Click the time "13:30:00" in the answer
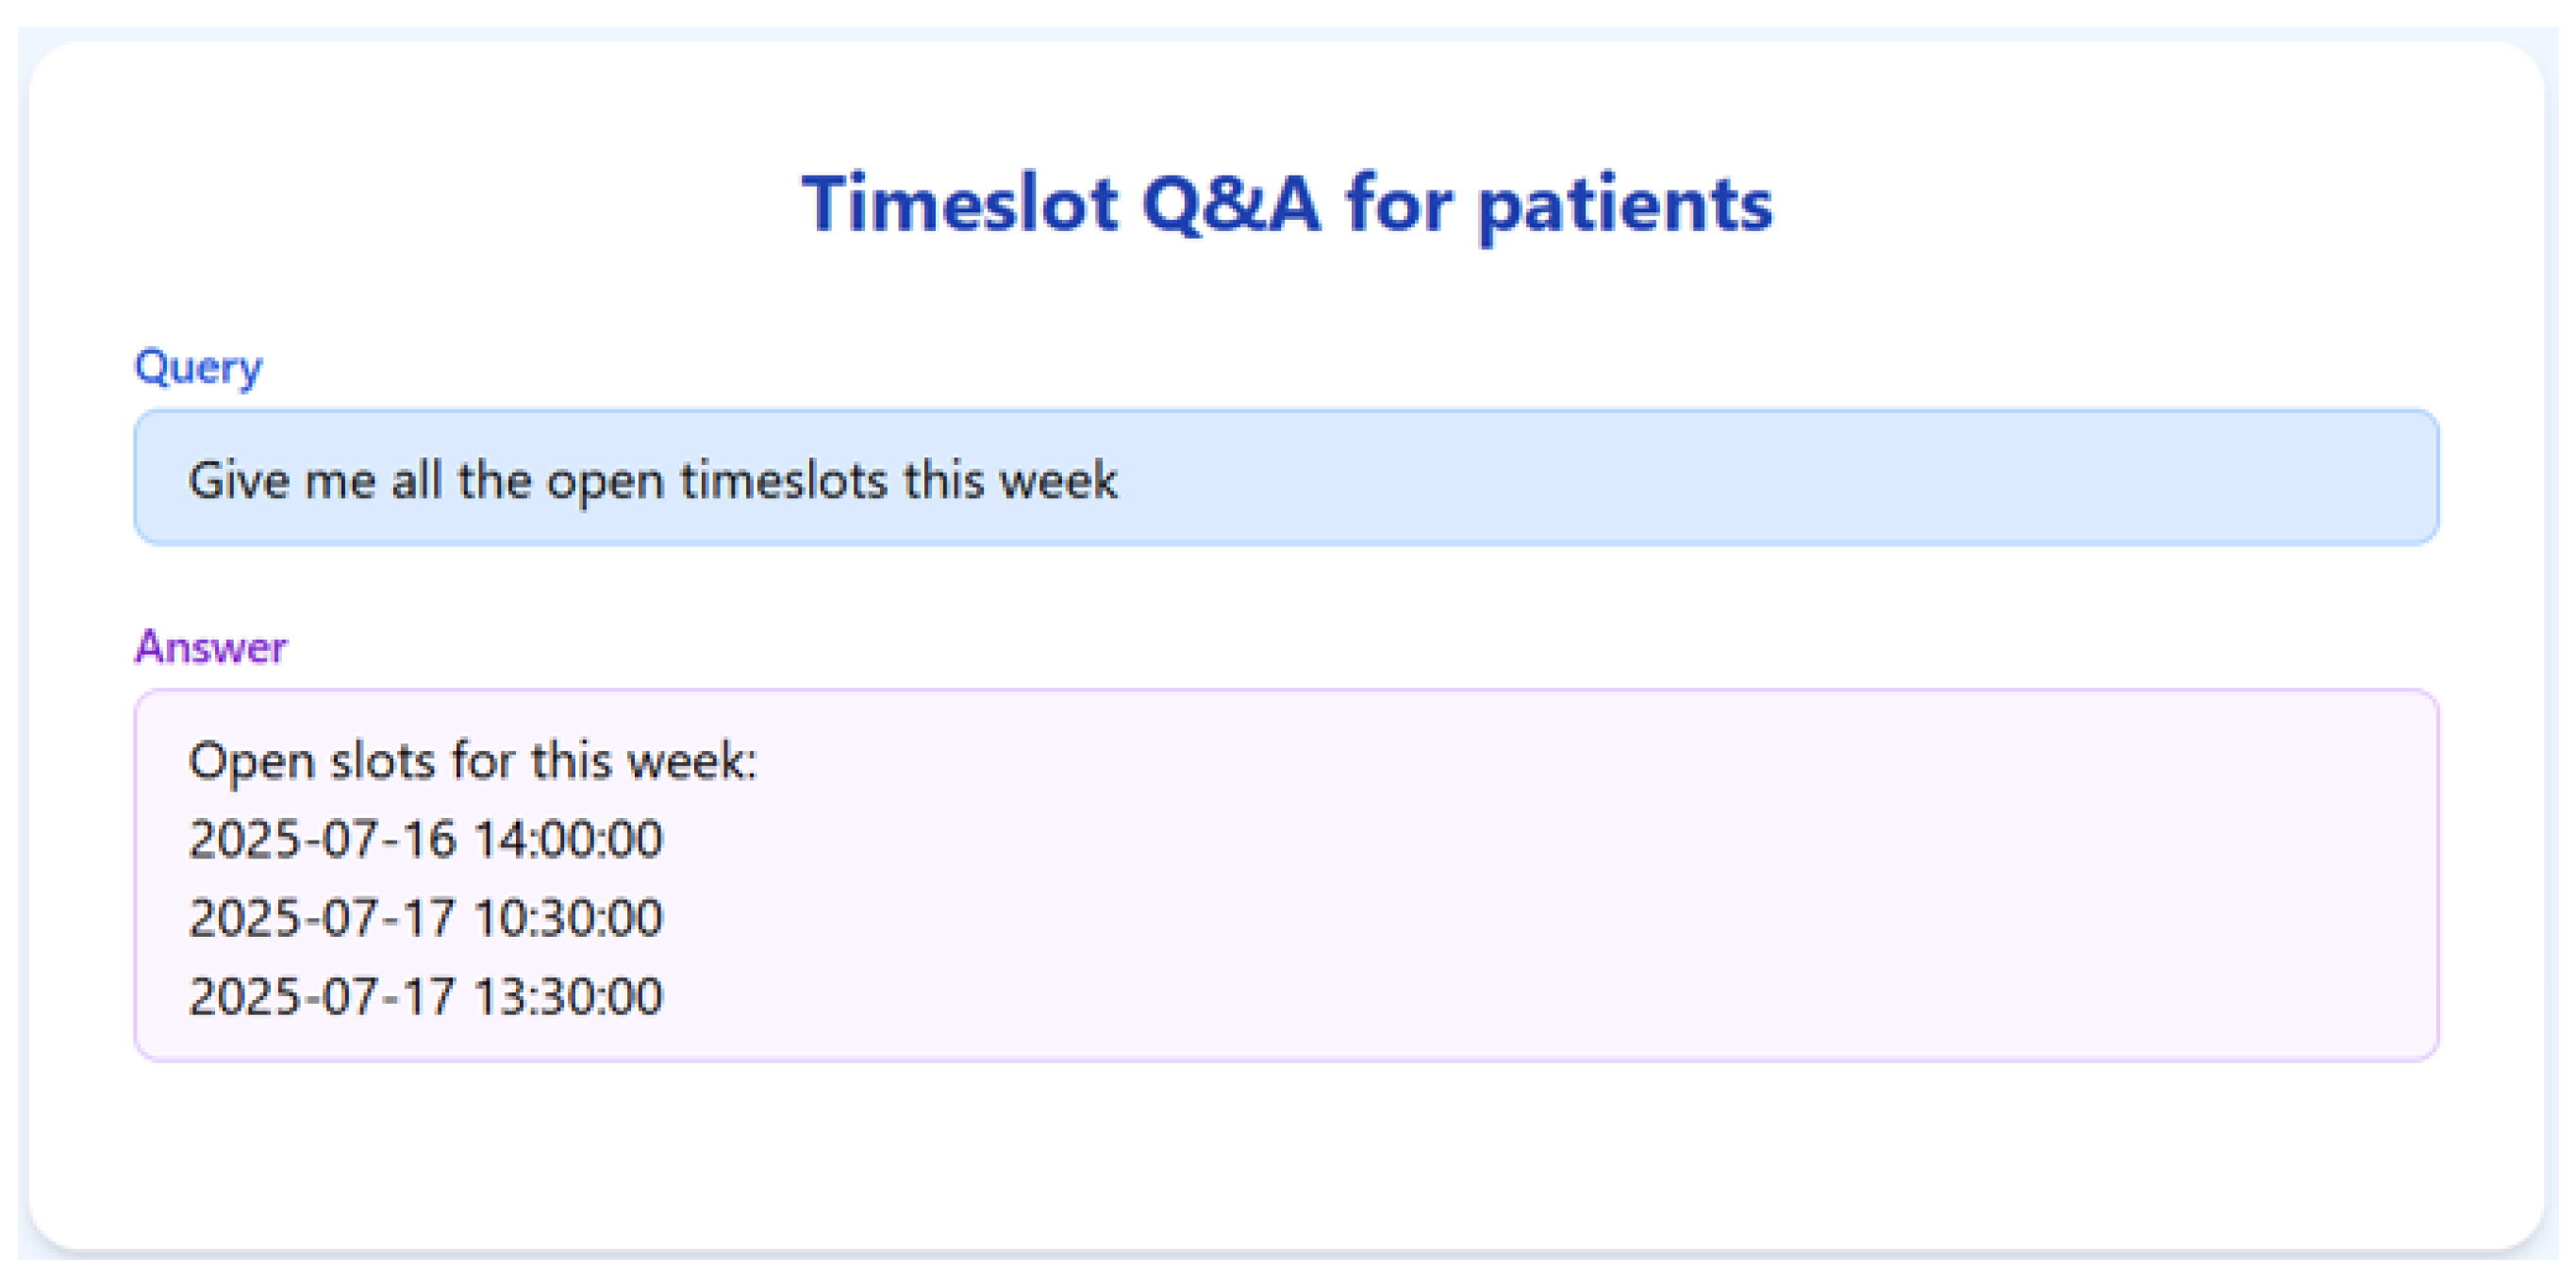This screenshot has height=1283, width=2576. pyautogui.click(x=567, y=997)
